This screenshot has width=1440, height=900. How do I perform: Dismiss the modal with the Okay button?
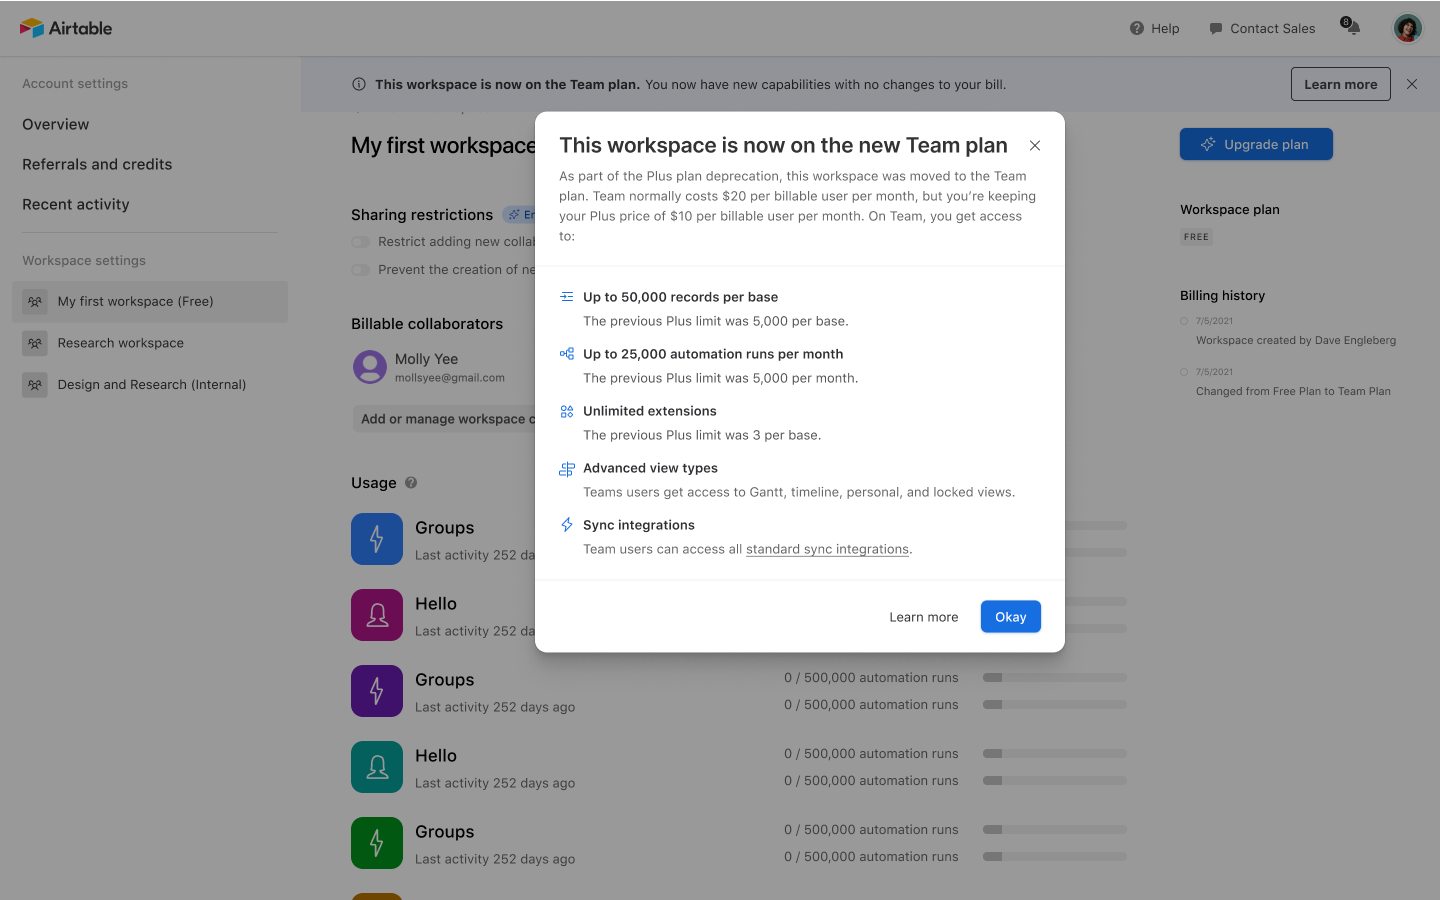coord(1010,616)
